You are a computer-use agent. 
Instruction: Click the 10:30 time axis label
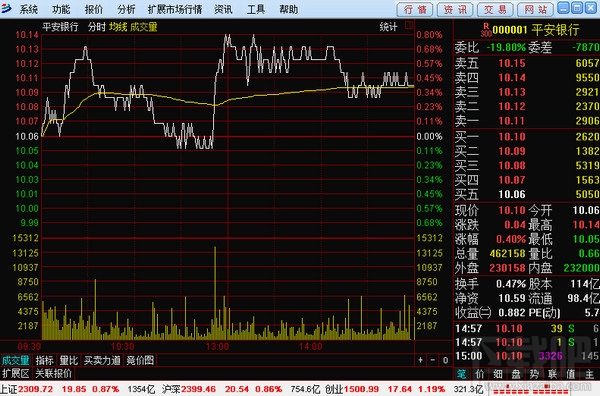tap(122, 347)
